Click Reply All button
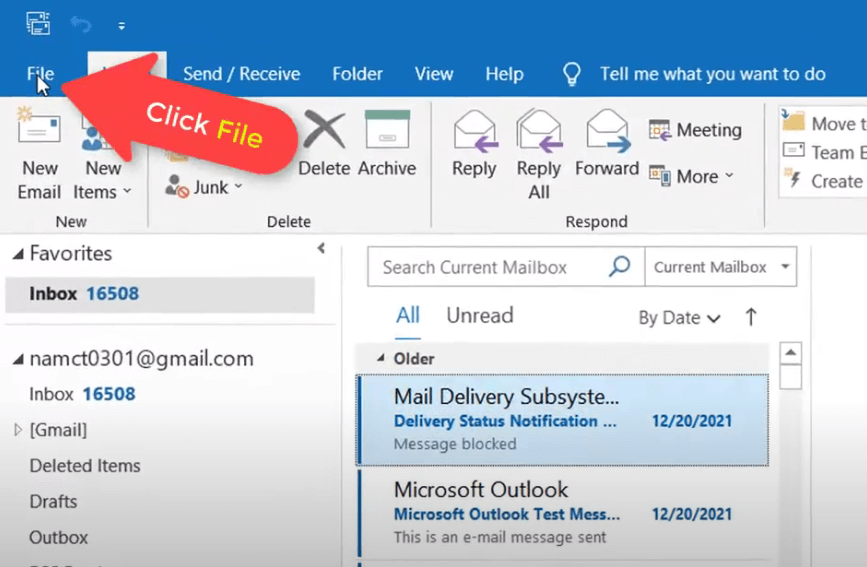This screenshot has height=567, width=867. pos(539,155)
